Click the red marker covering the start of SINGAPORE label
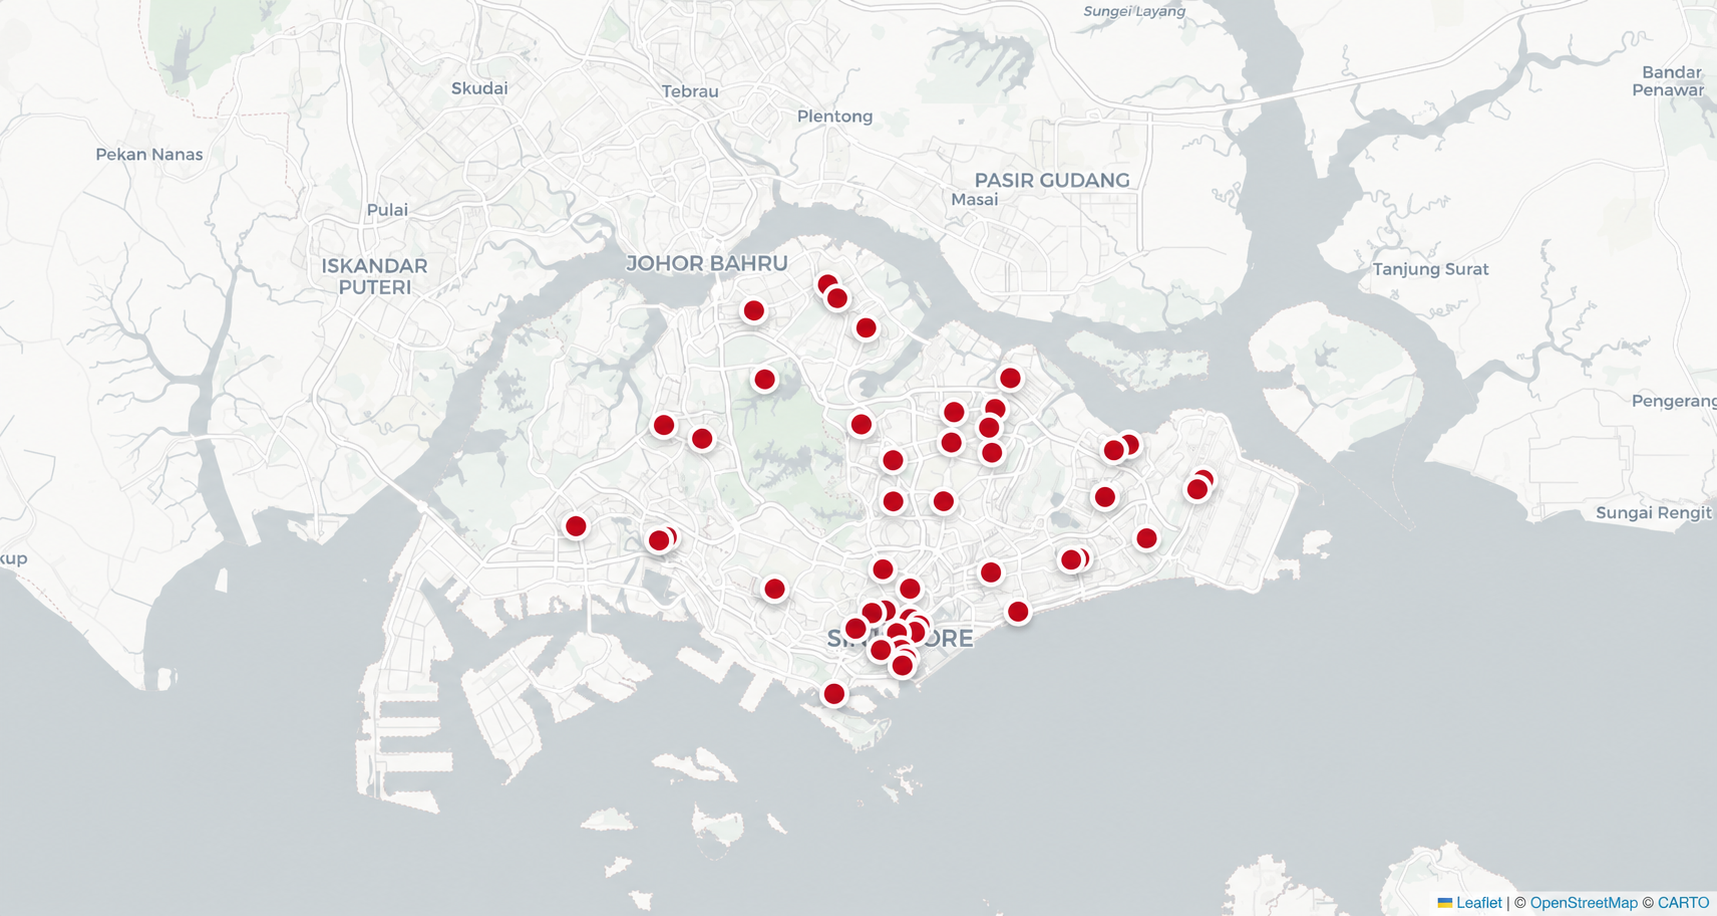Image resolution: width=1717 pixels, height=916 pixels. coord(855,629)
